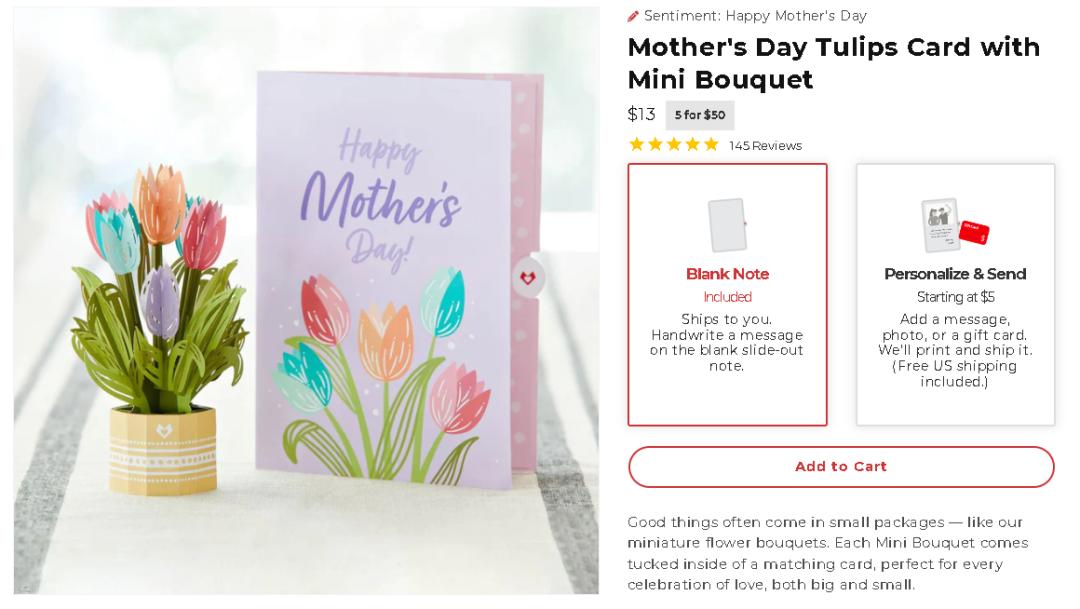The width and height of the screenshot is (1080, 609).
Task: Click the red gift card icon
Action: click(974, 233)
